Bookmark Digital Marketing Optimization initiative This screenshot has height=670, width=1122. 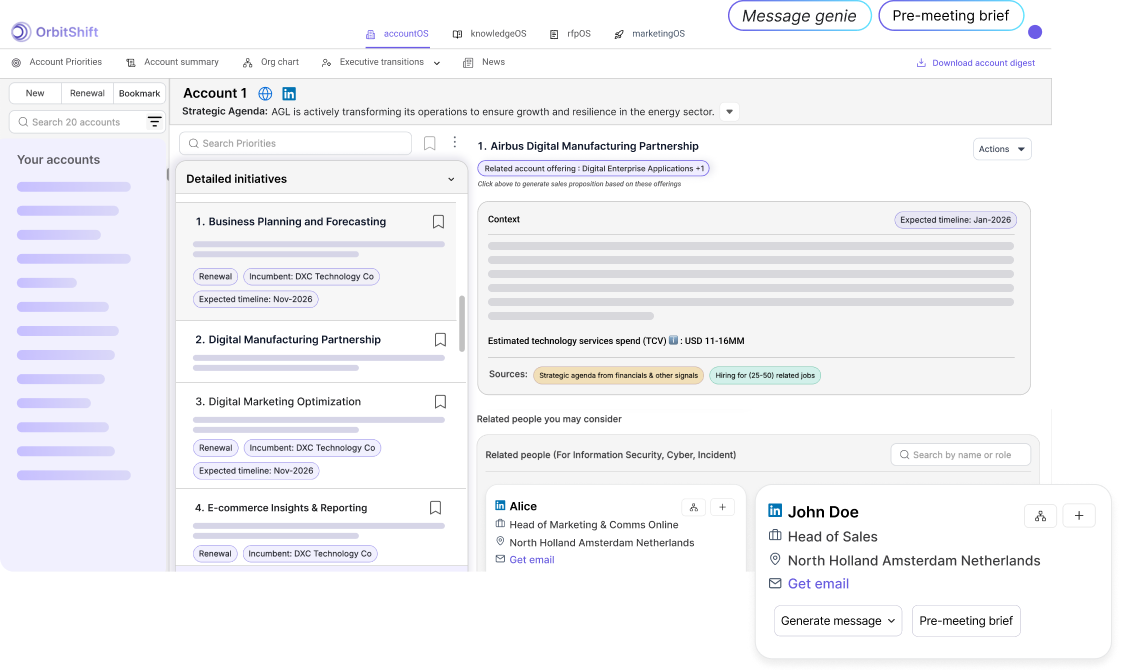pos(440,402)
